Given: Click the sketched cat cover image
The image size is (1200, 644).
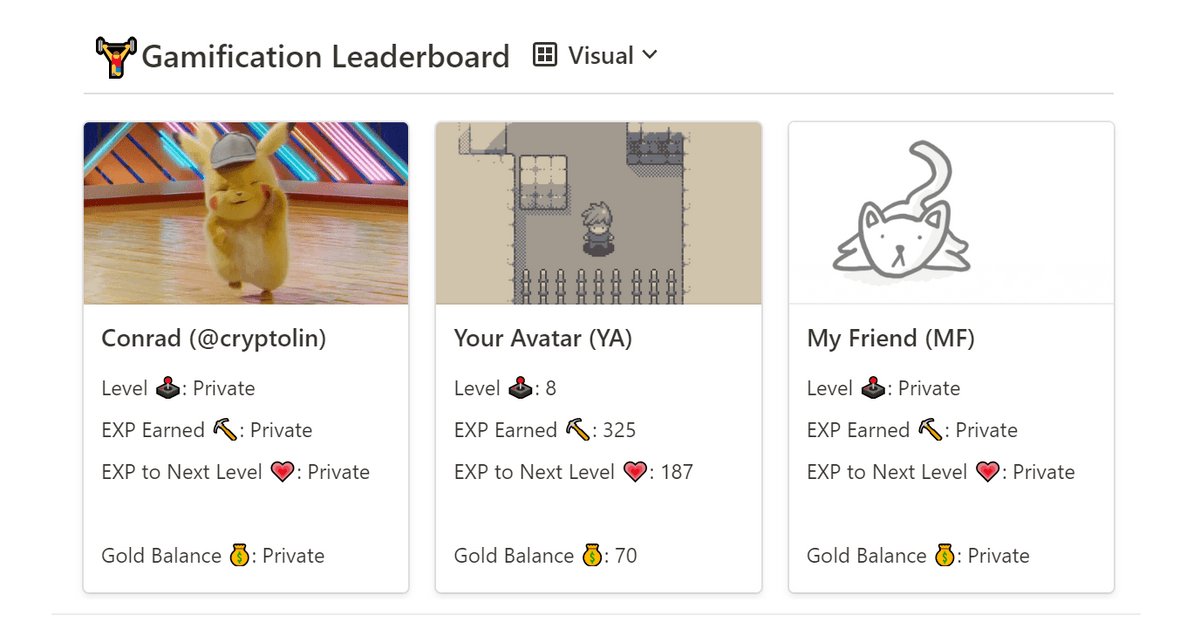Looking at the screenshot, I should click(951, 213).
